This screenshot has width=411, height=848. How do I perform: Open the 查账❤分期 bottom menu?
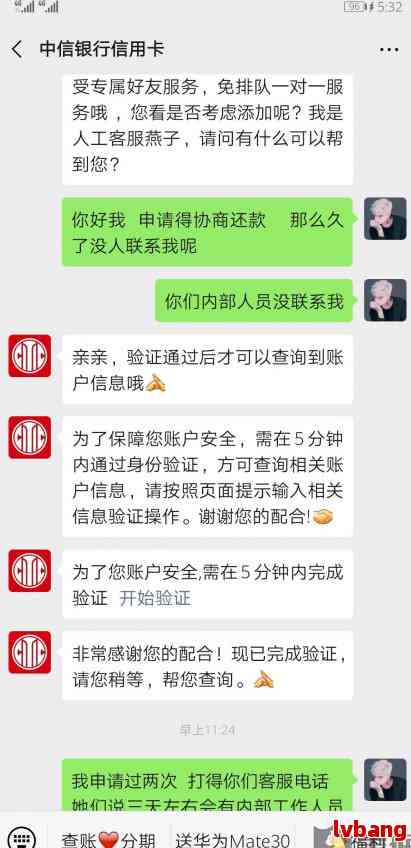[108, 839]
